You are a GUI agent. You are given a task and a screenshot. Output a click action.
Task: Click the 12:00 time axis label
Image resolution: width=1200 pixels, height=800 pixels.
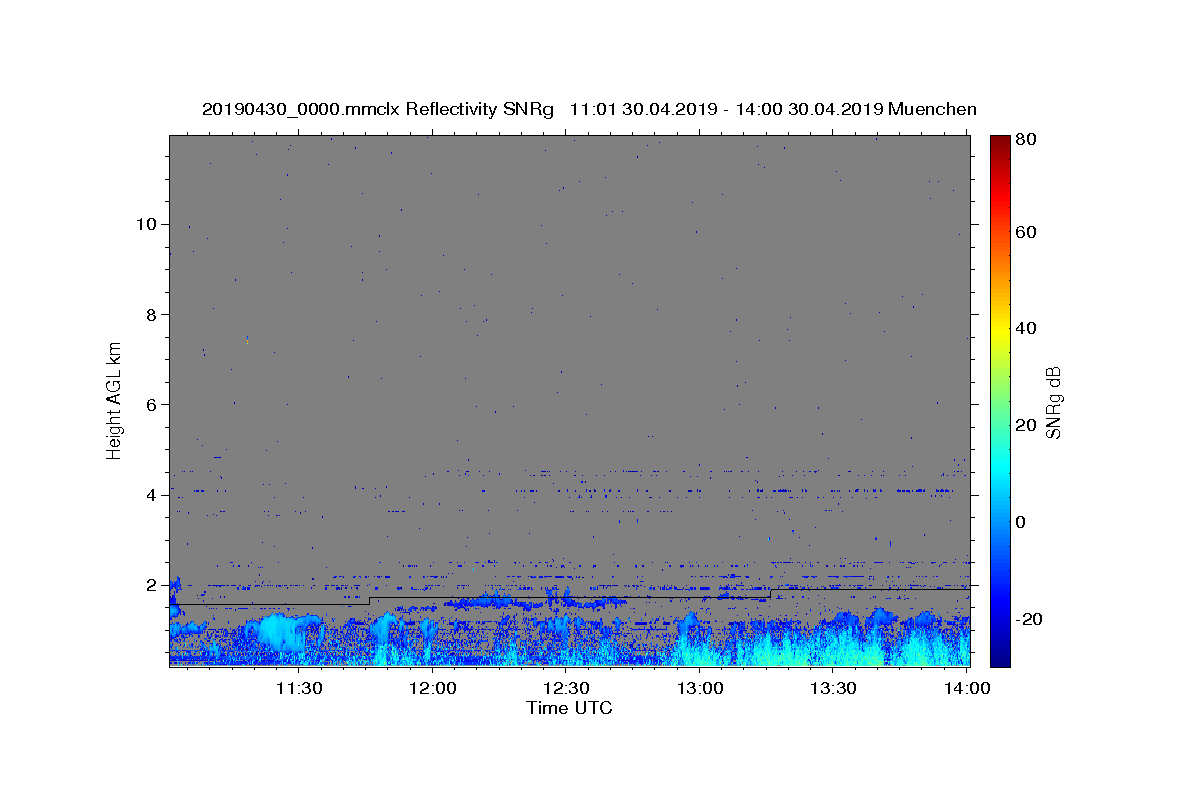[433, 688]
